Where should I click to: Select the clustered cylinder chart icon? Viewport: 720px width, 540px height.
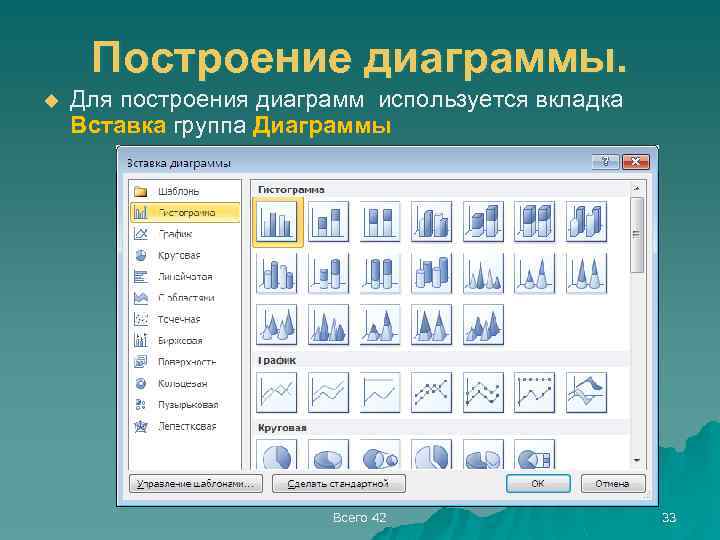point(277,273)
